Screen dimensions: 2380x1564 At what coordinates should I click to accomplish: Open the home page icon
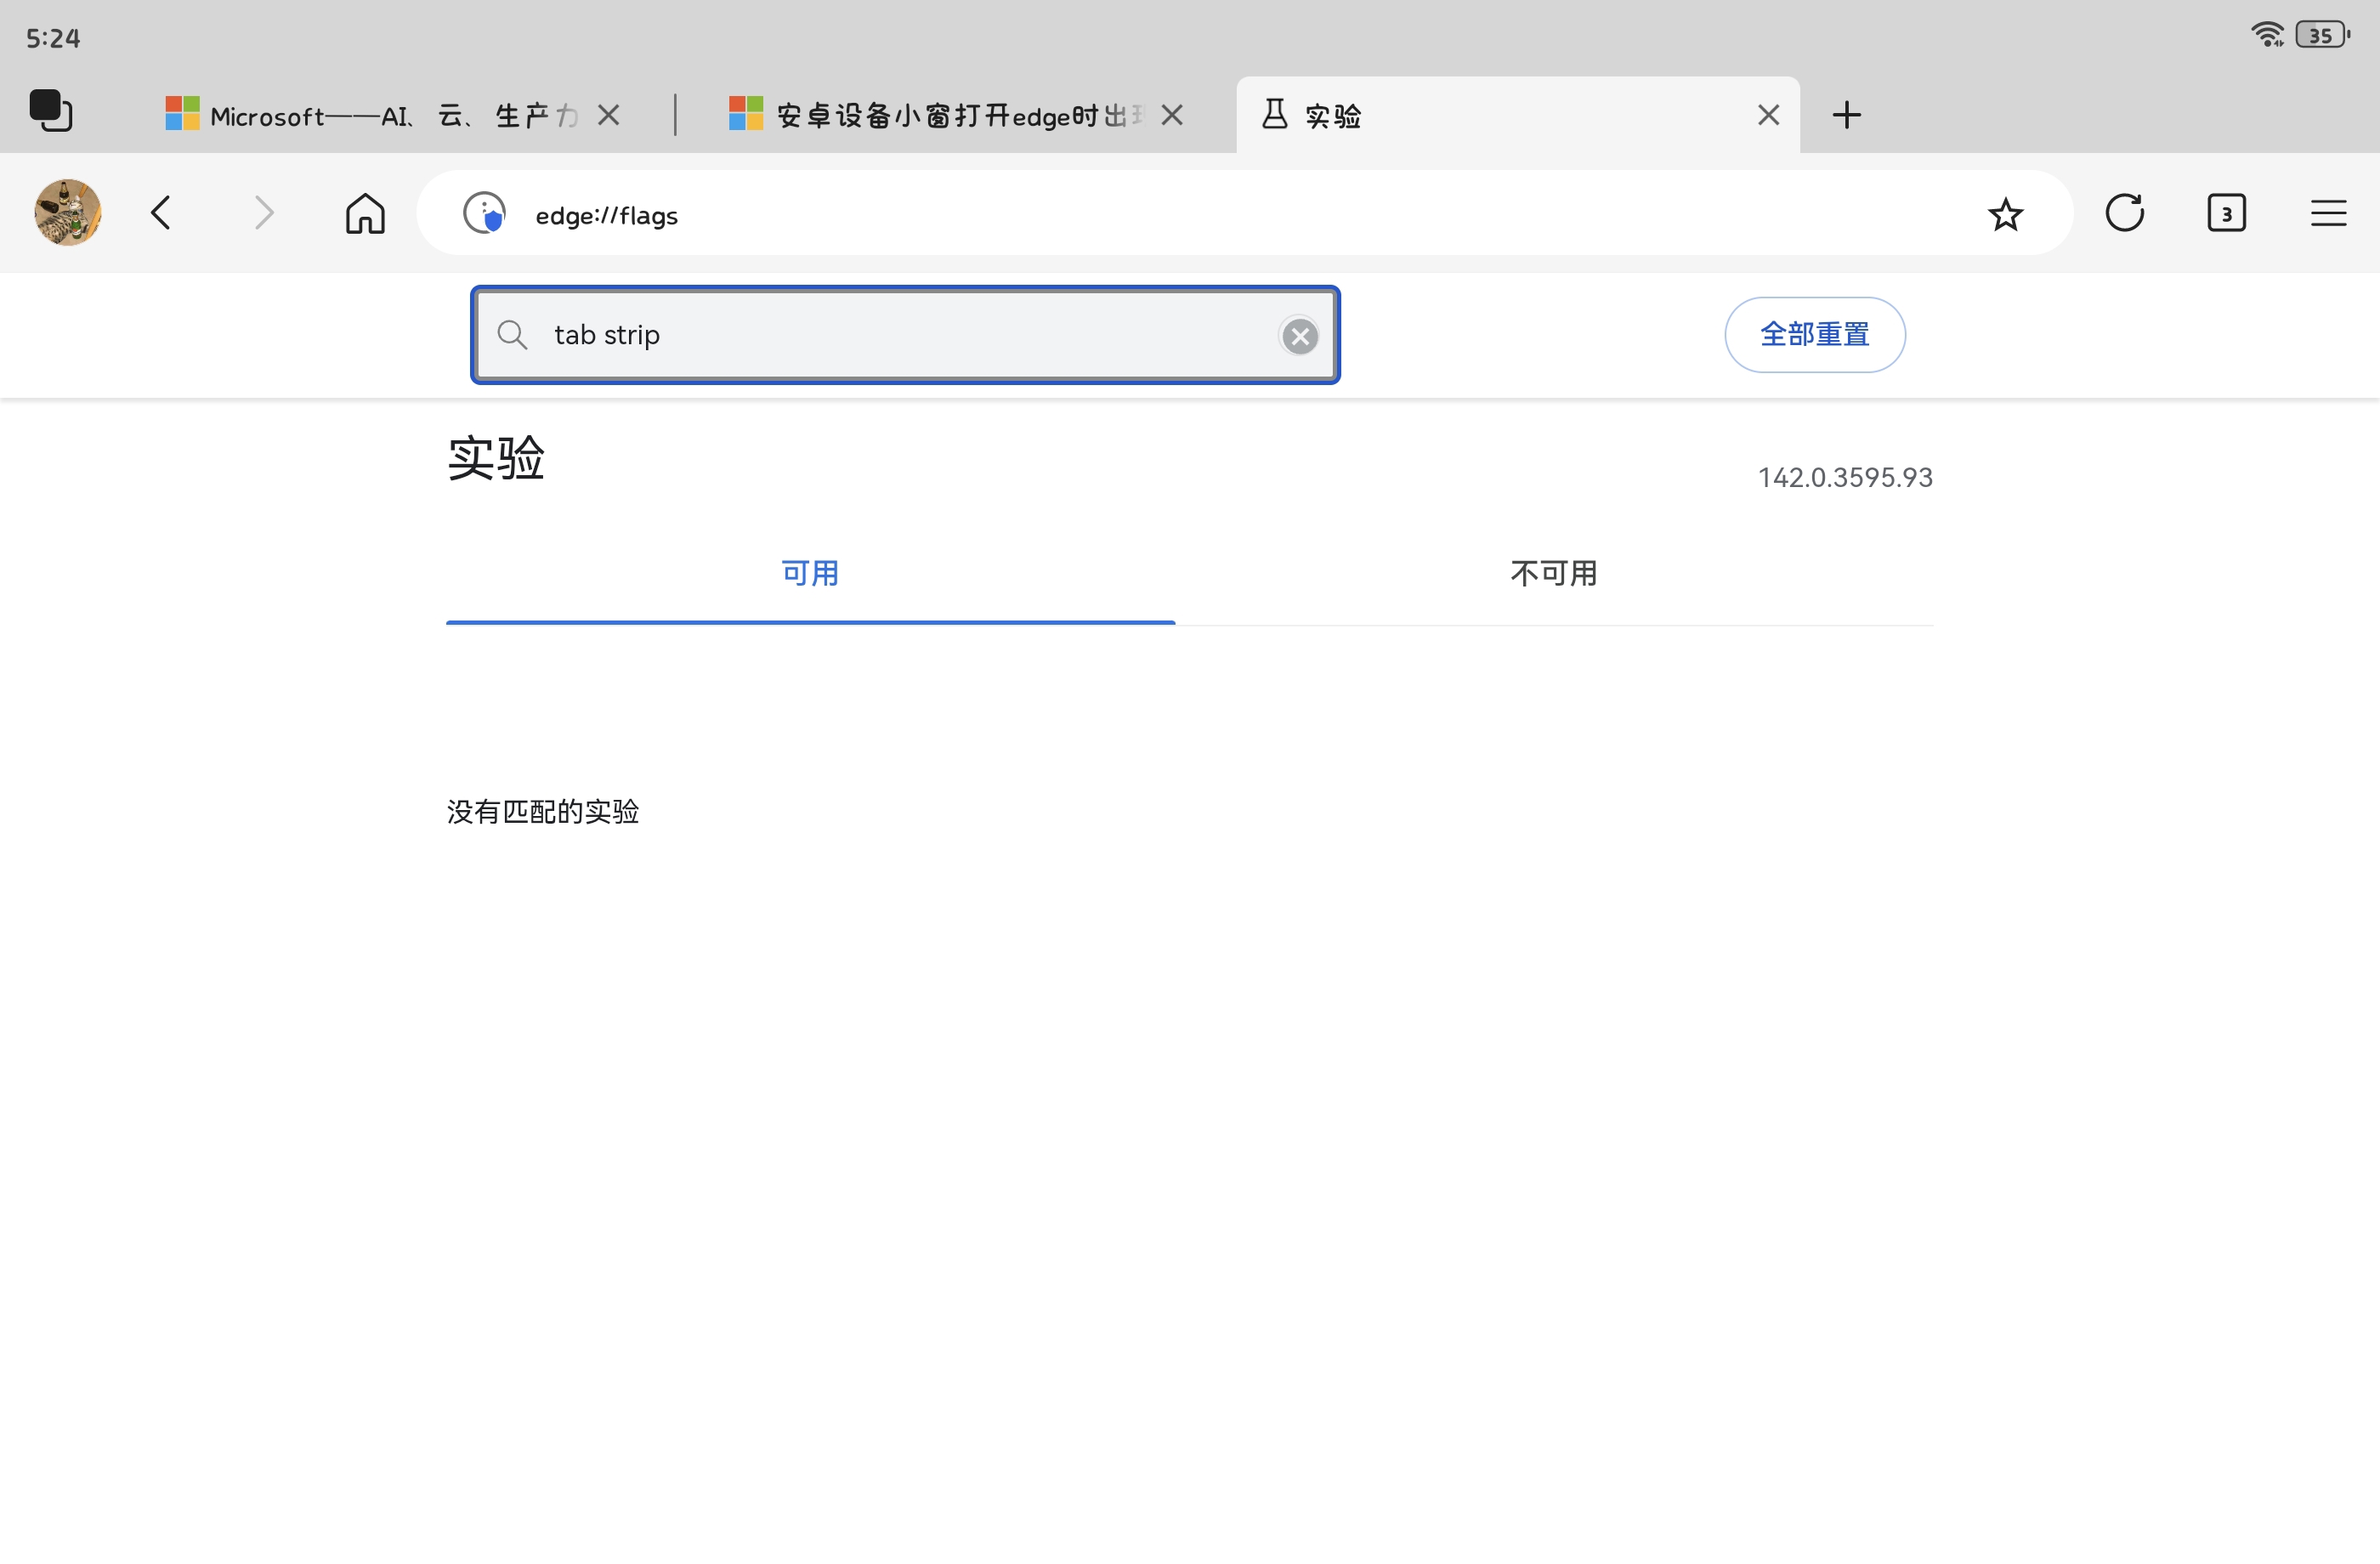pyautogui.click(x=365, y=213)
